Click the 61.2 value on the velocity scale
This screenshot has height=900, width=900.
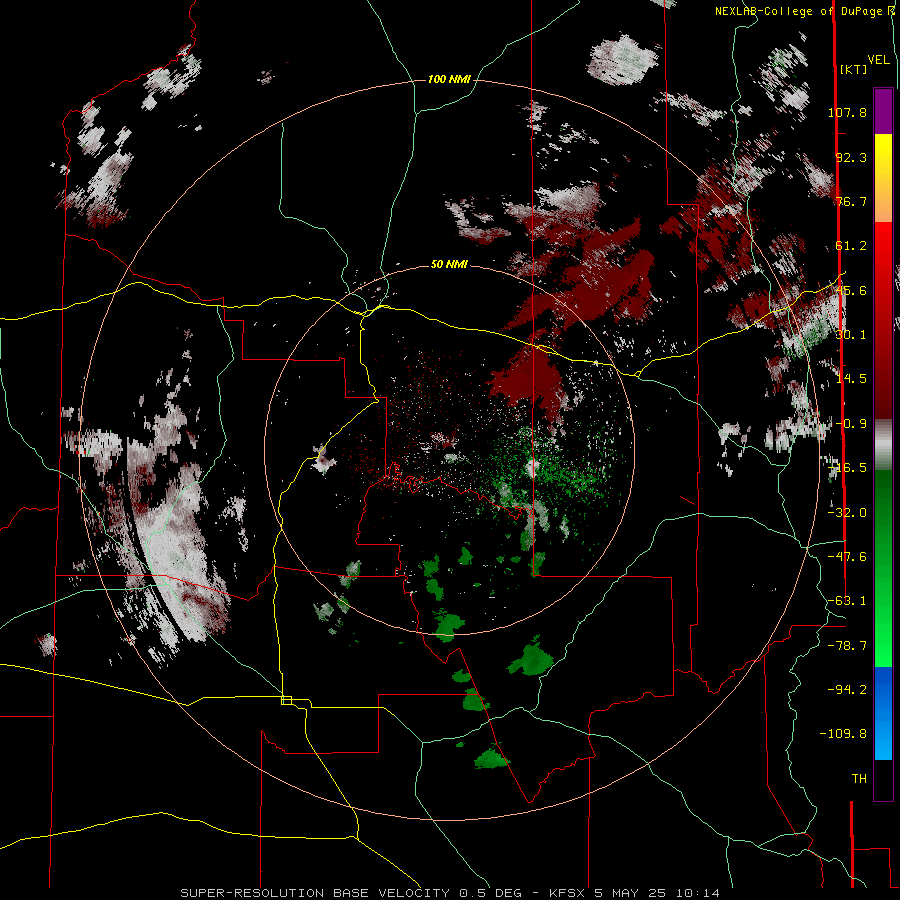tap(851, 246)
